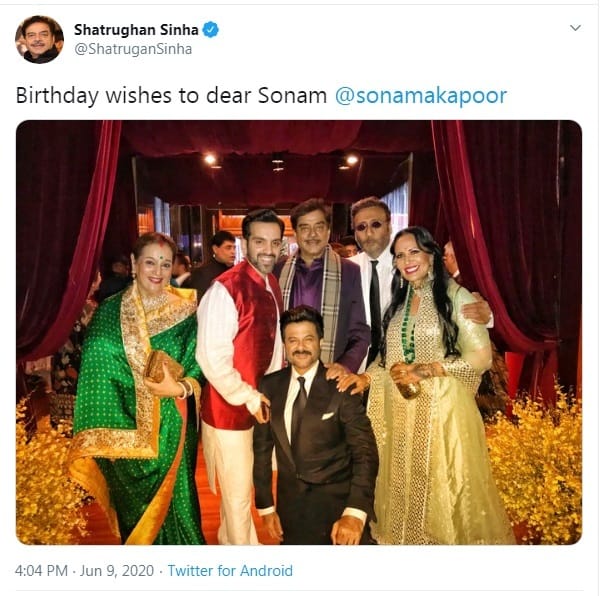Viewport: 602px width, 596px height.
Task: Open the tweet options chevron menu
Action: (575, 28)
